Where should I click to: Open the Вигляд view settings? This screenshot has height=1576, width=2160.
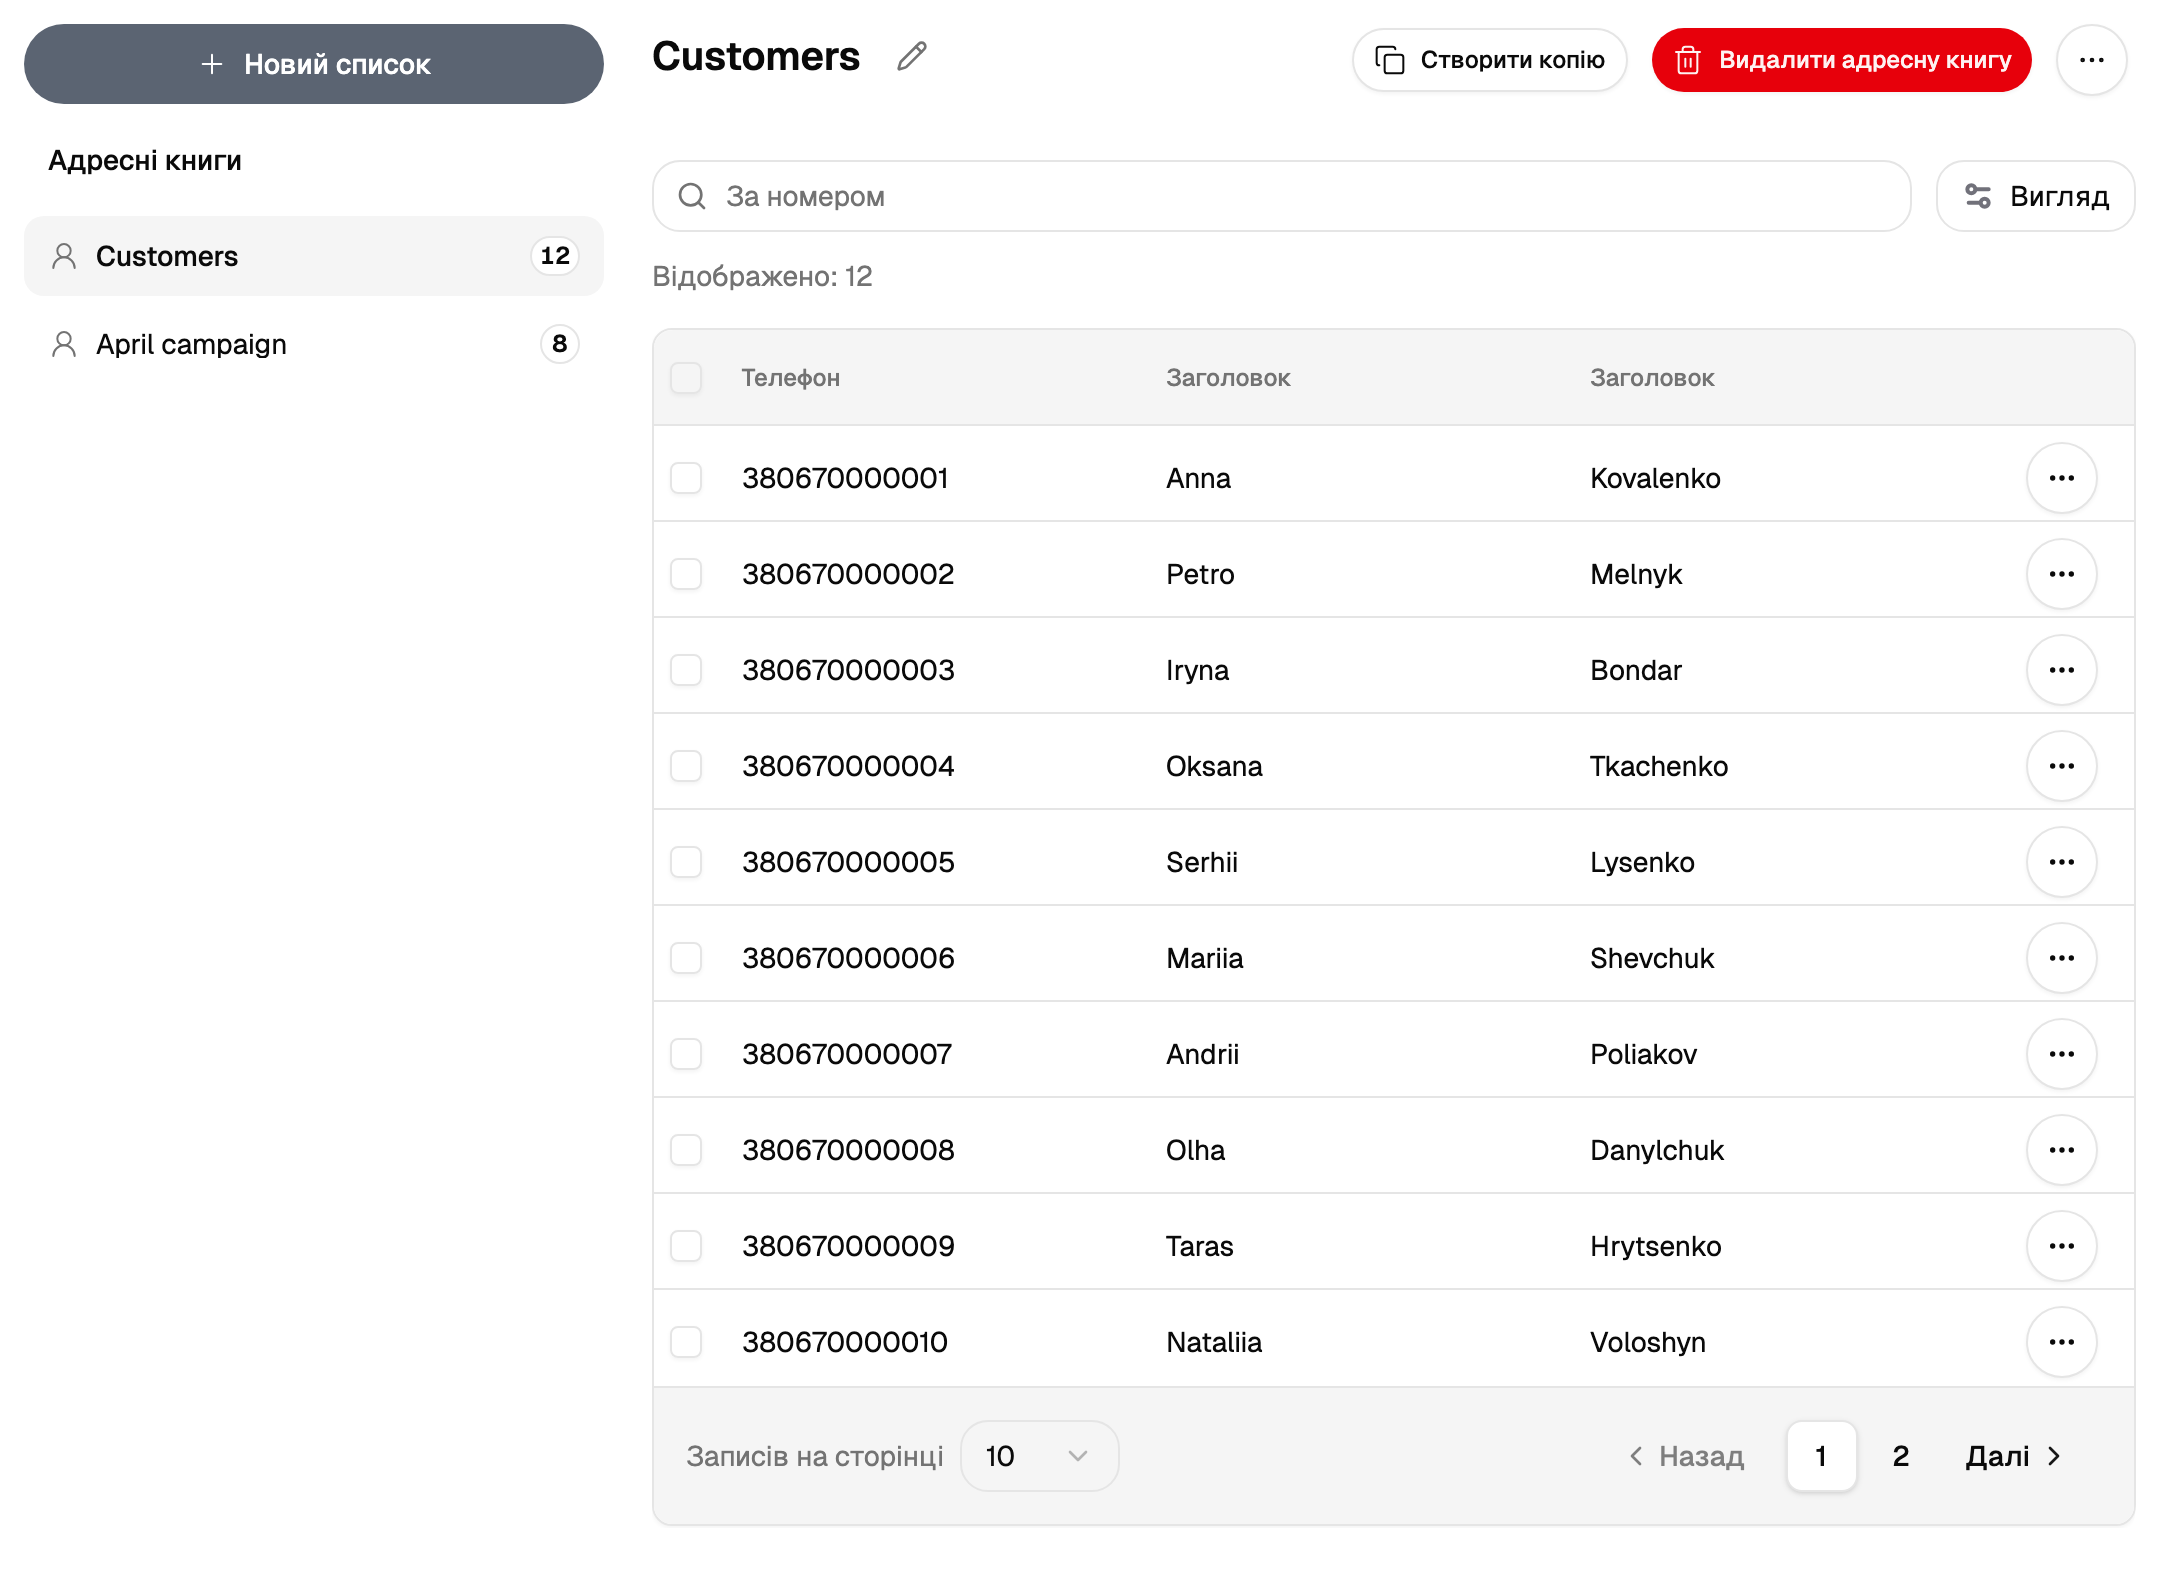coord(2035,196)
